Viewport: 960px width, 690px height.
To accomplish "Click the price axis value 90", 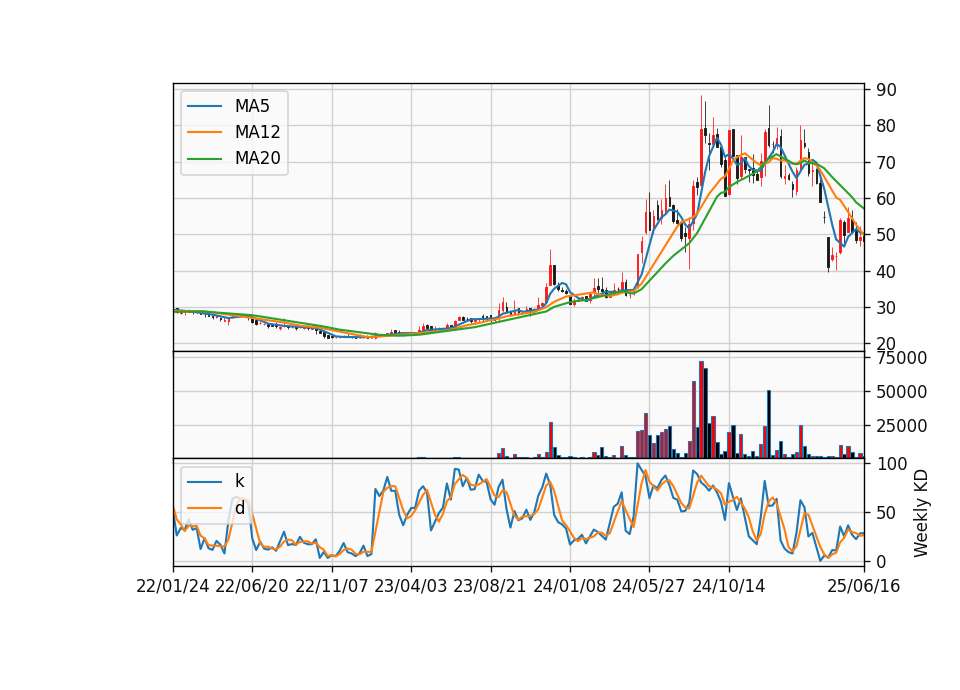I will (x=886, y=90).
